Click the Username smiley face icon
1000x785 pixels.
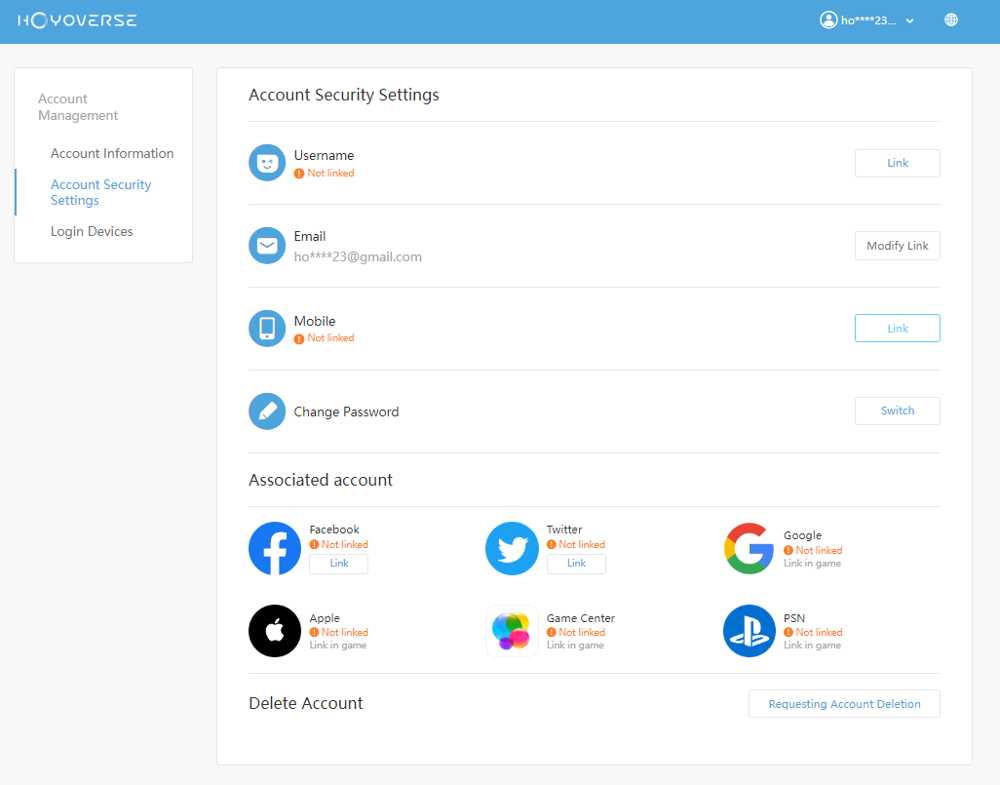pos(267,163)
